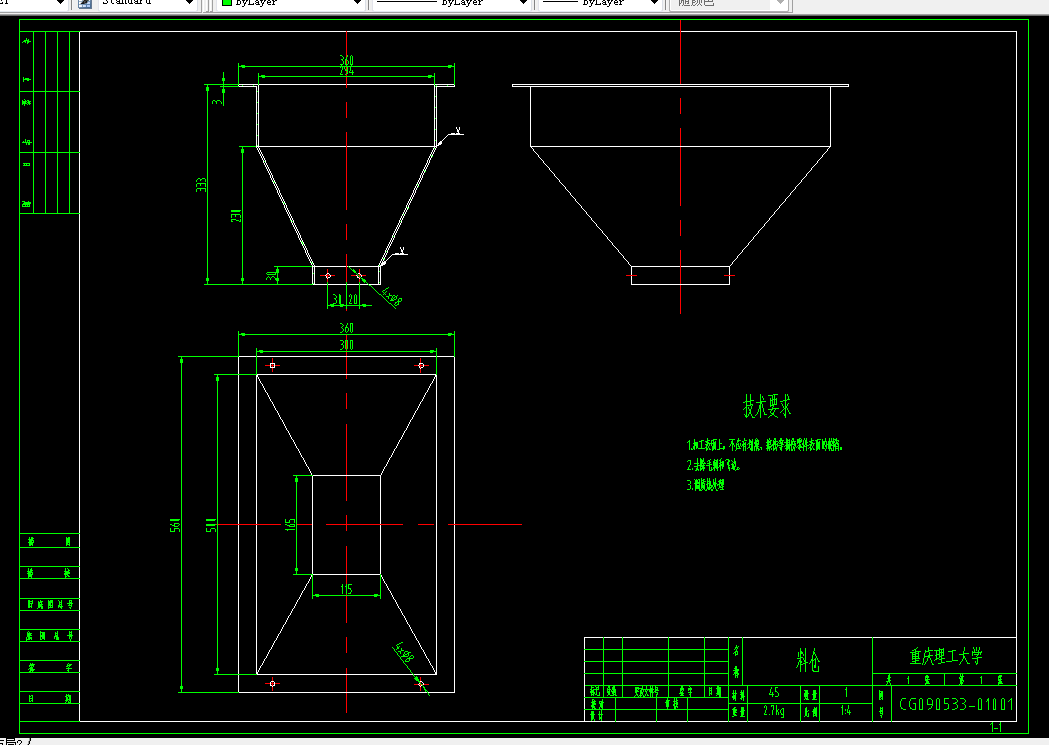This screenshot has height=745, width=1049.
Task: Select the 3 flange thickness dimension
Action: pyautogui.click(x=217, y=102)
